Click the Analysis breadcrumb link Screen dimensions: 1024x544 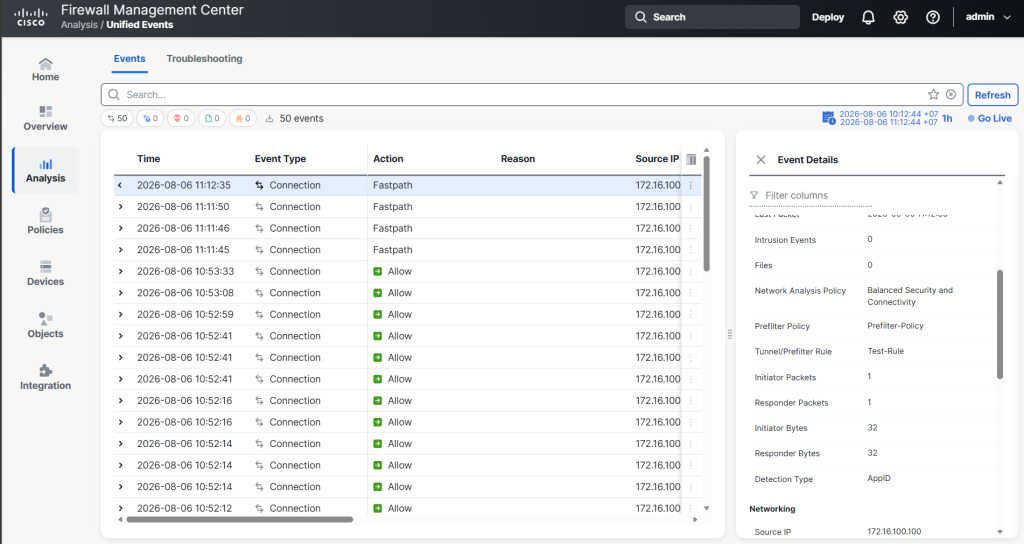tap(79, 25)
